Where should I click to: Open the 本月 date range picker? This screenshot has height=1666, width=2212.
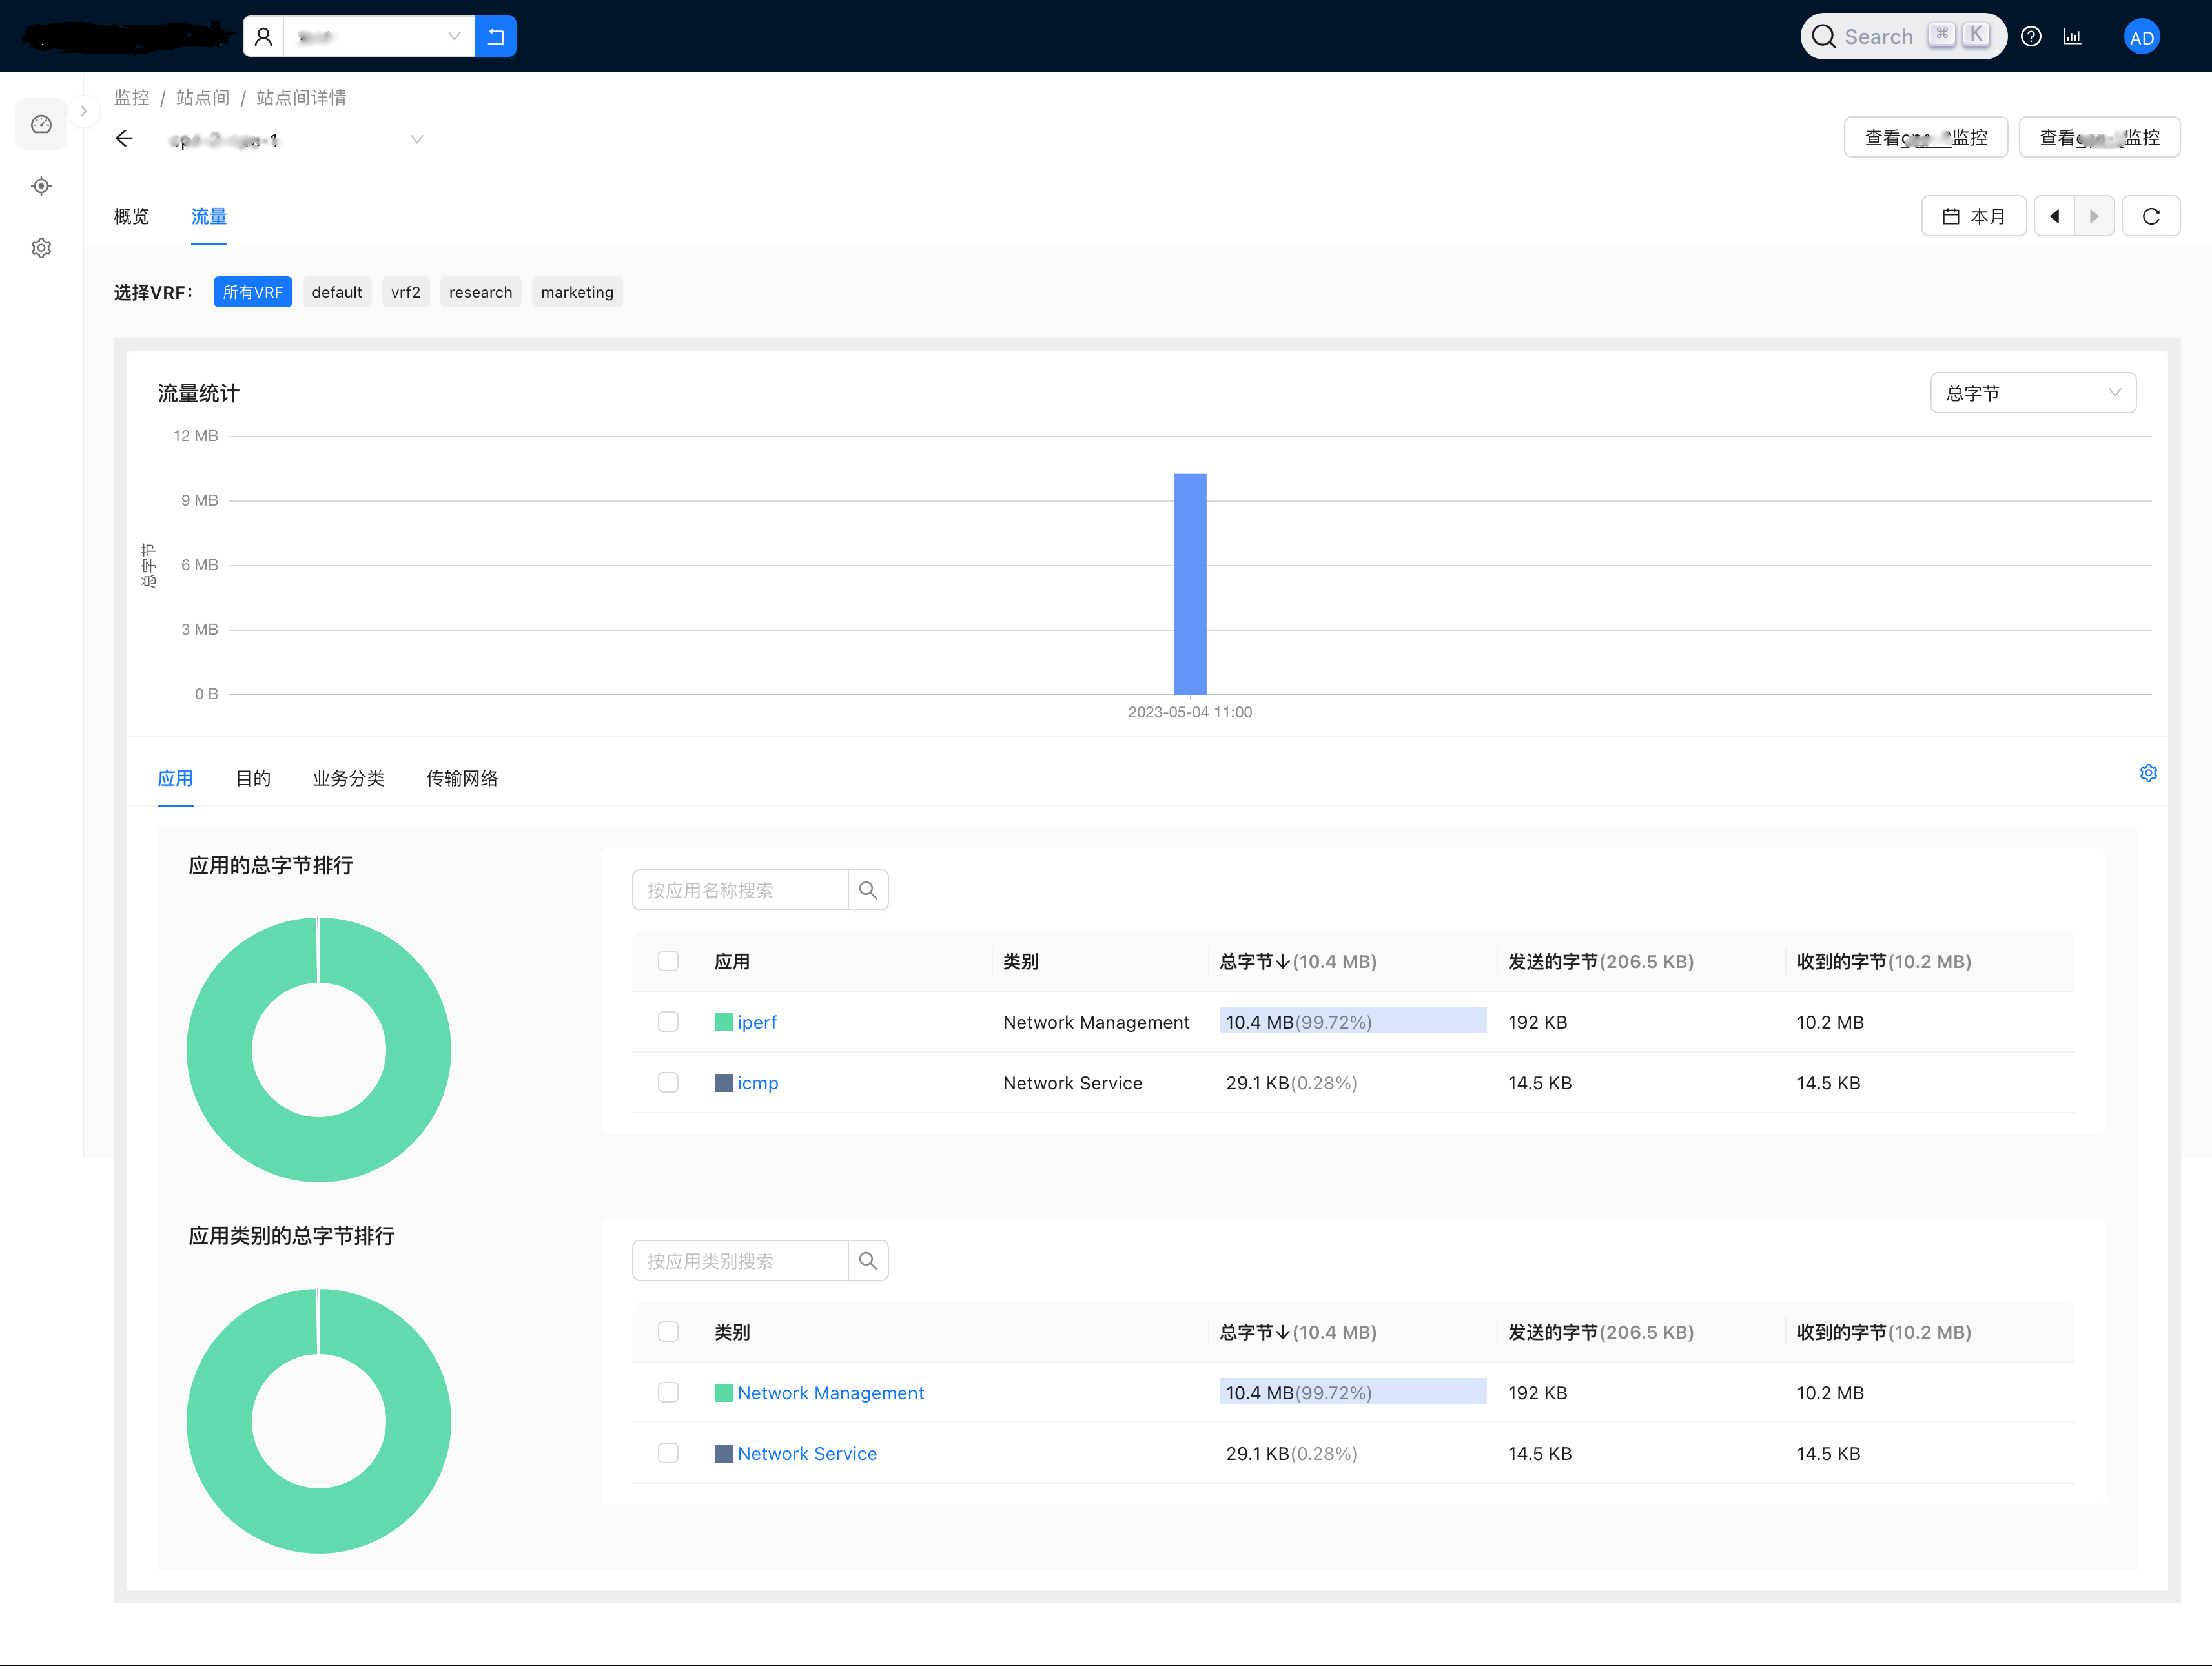(1974, 216)
